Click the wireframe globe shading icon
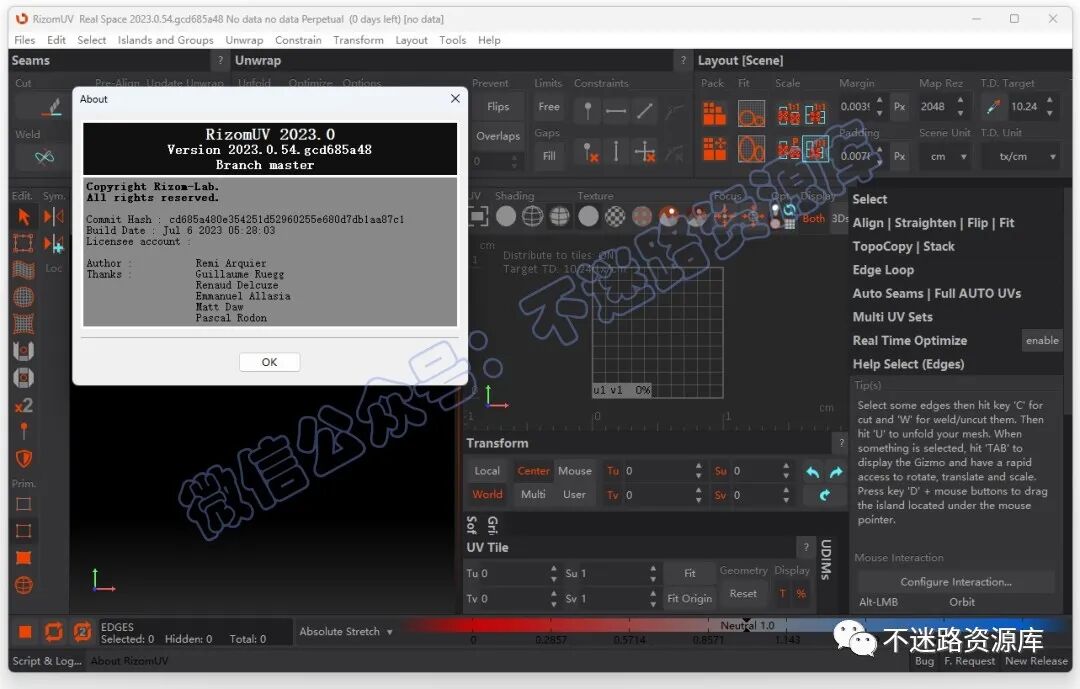This screenshot has height=689, width=1080. (532, 216)
